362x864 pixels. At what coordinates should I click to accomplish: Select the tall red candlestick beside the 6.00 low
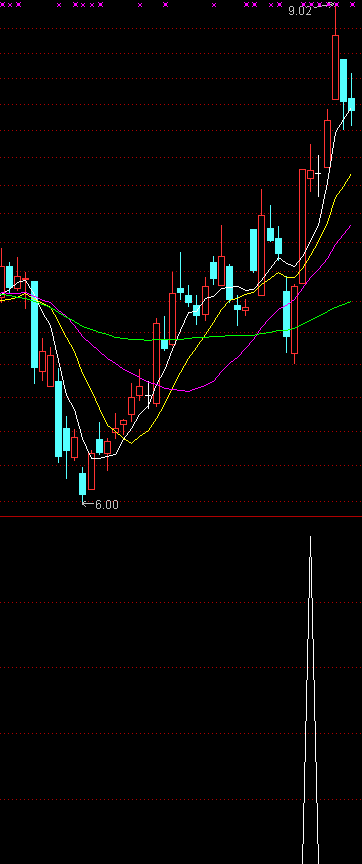91,472
